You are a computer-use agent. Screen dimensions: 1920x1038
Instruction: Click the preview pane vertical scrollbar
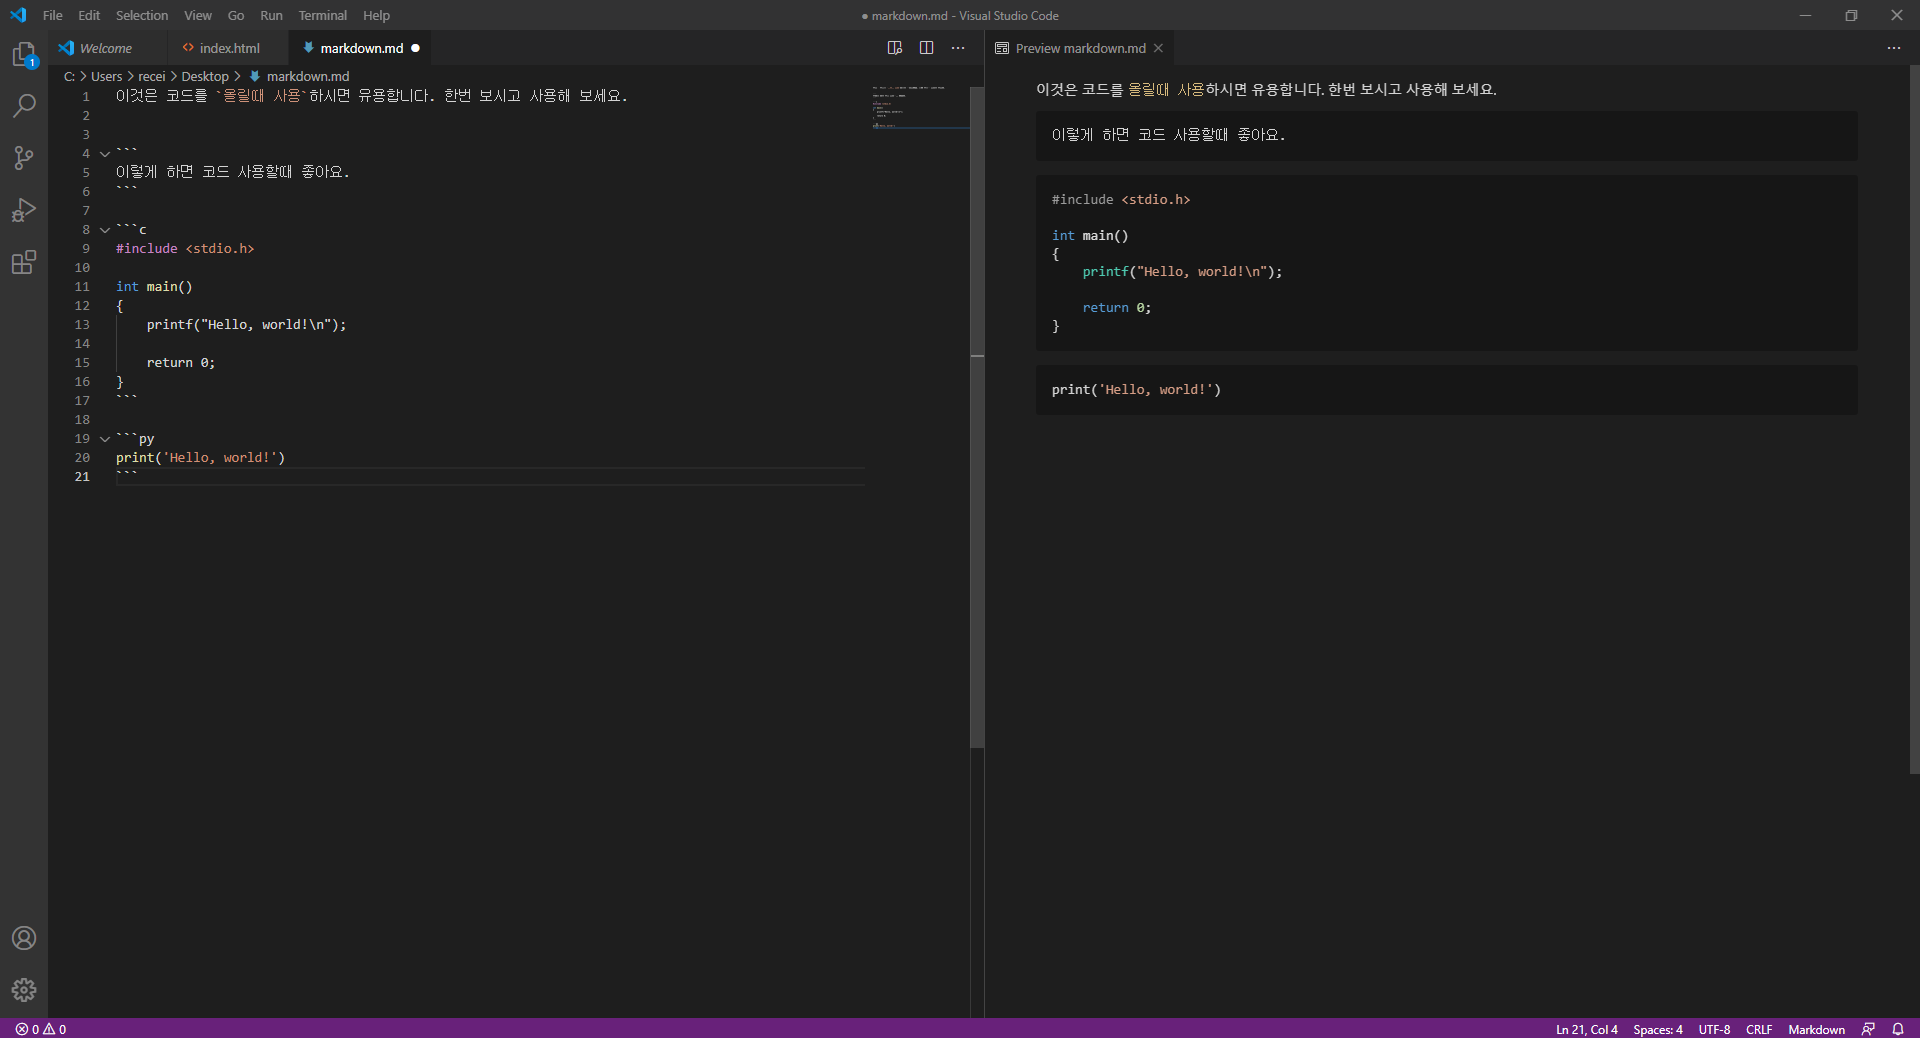point(1914,420)
